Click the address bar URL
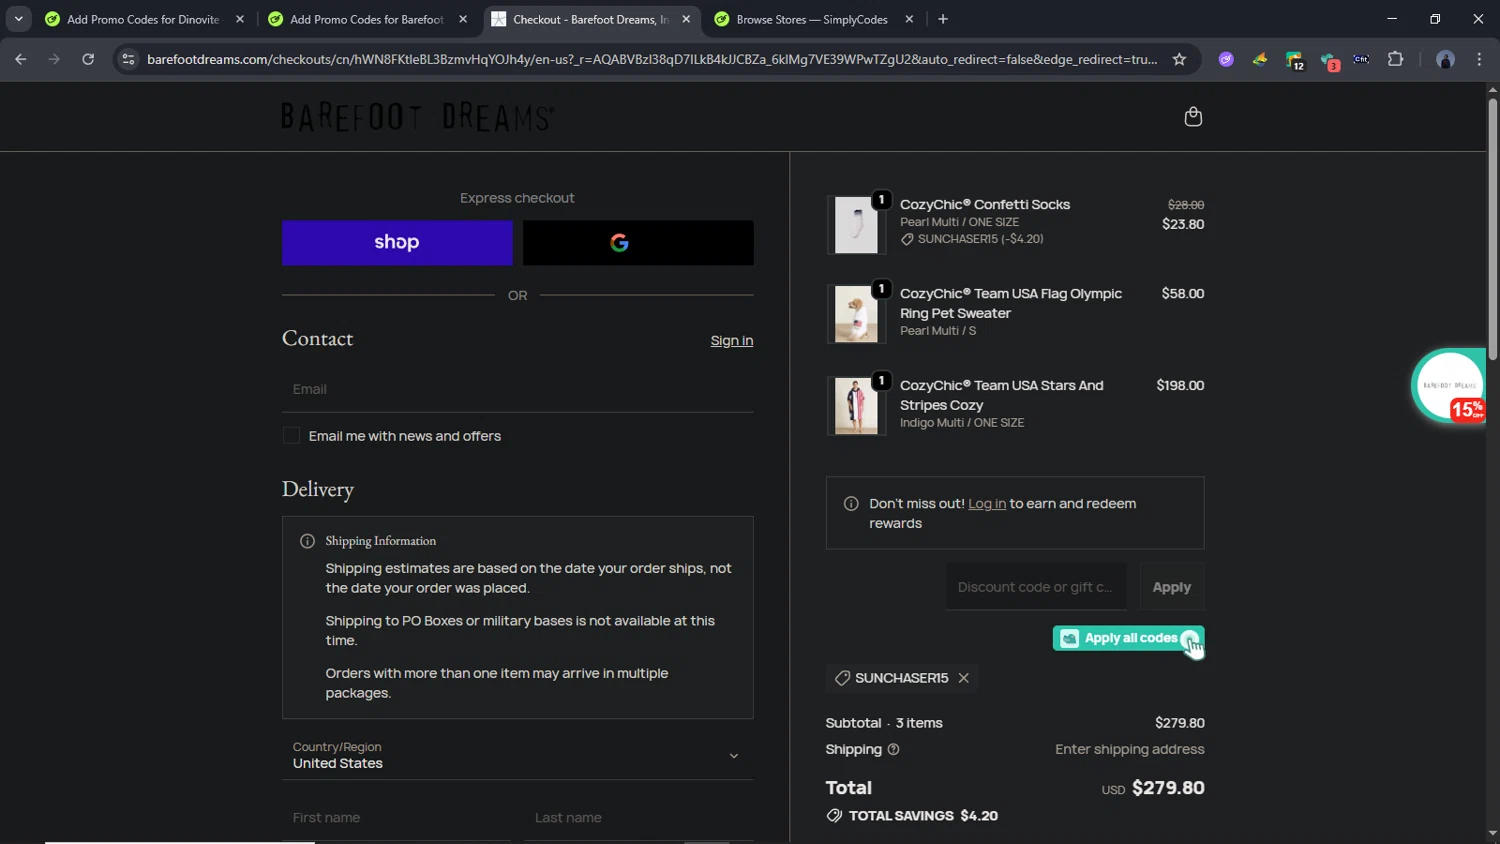1500x844 pixels. tap(652, 59)
